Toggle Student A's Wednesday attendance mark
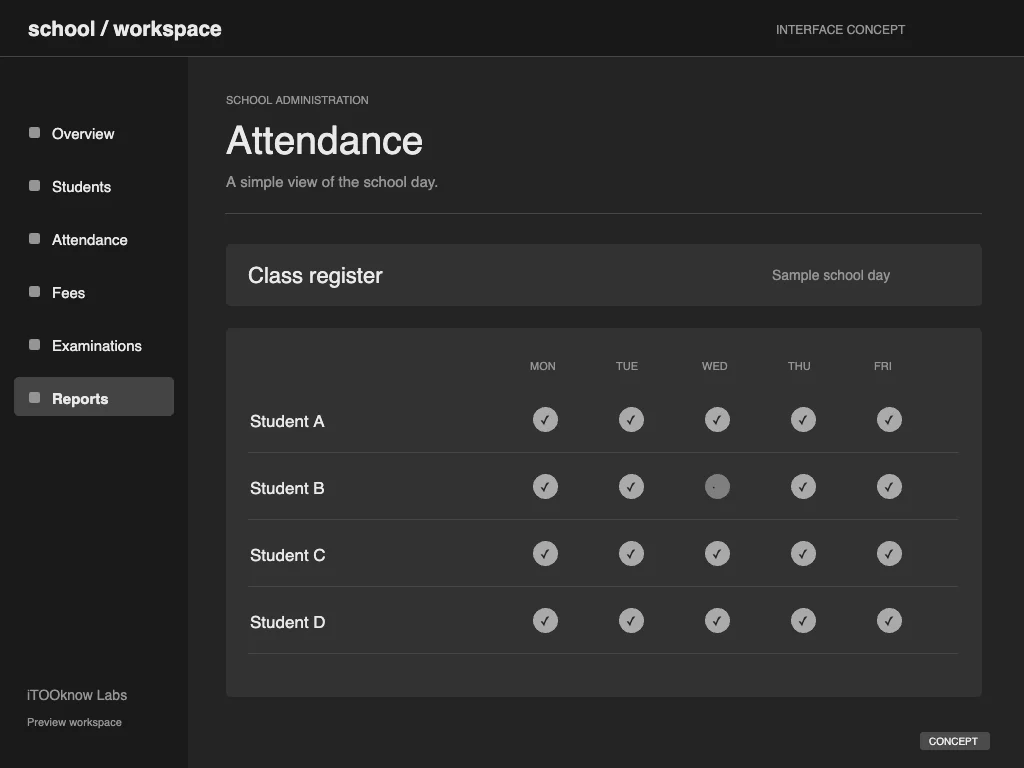This screenshot has width=1024, height=768. (717, 420)
